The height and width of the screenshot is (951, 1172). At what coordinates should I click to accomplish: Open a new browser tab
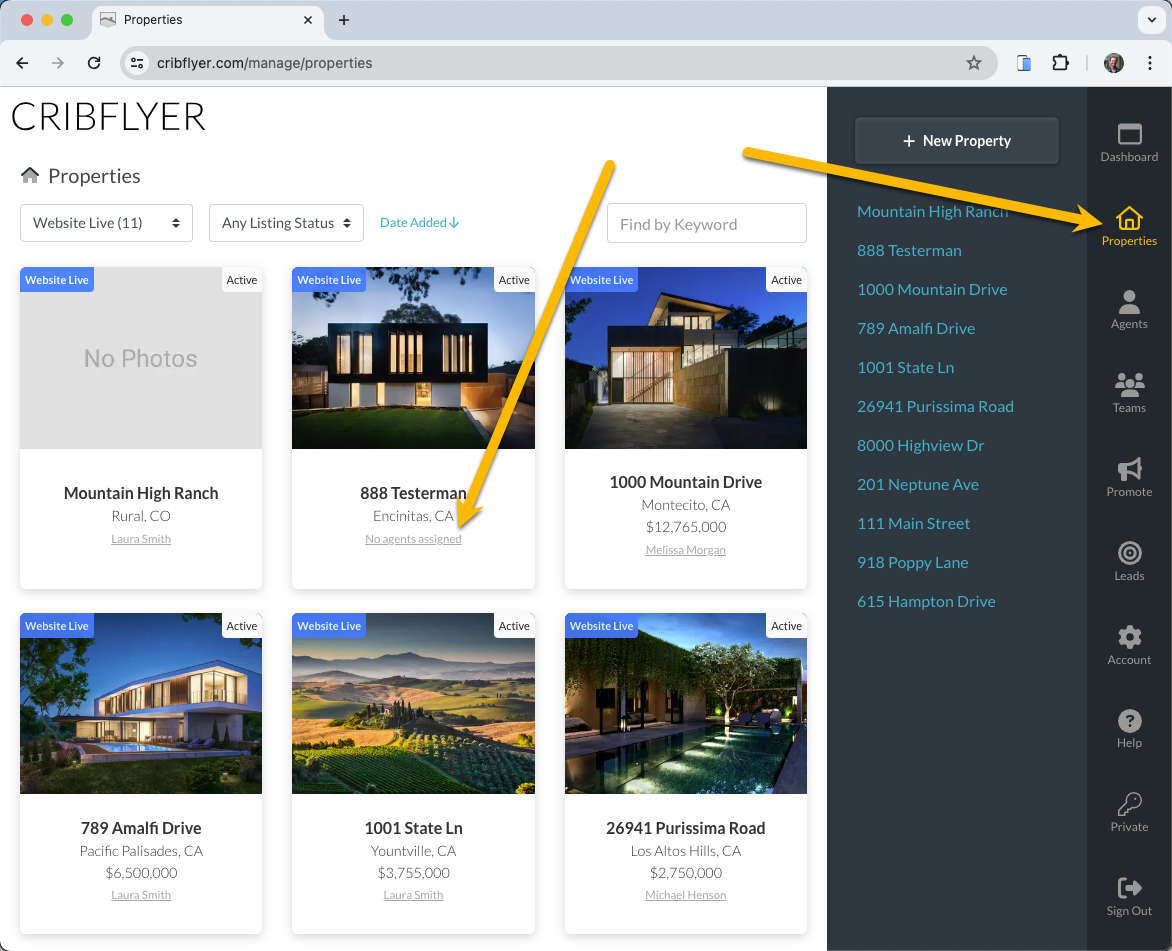click(344, 20)
